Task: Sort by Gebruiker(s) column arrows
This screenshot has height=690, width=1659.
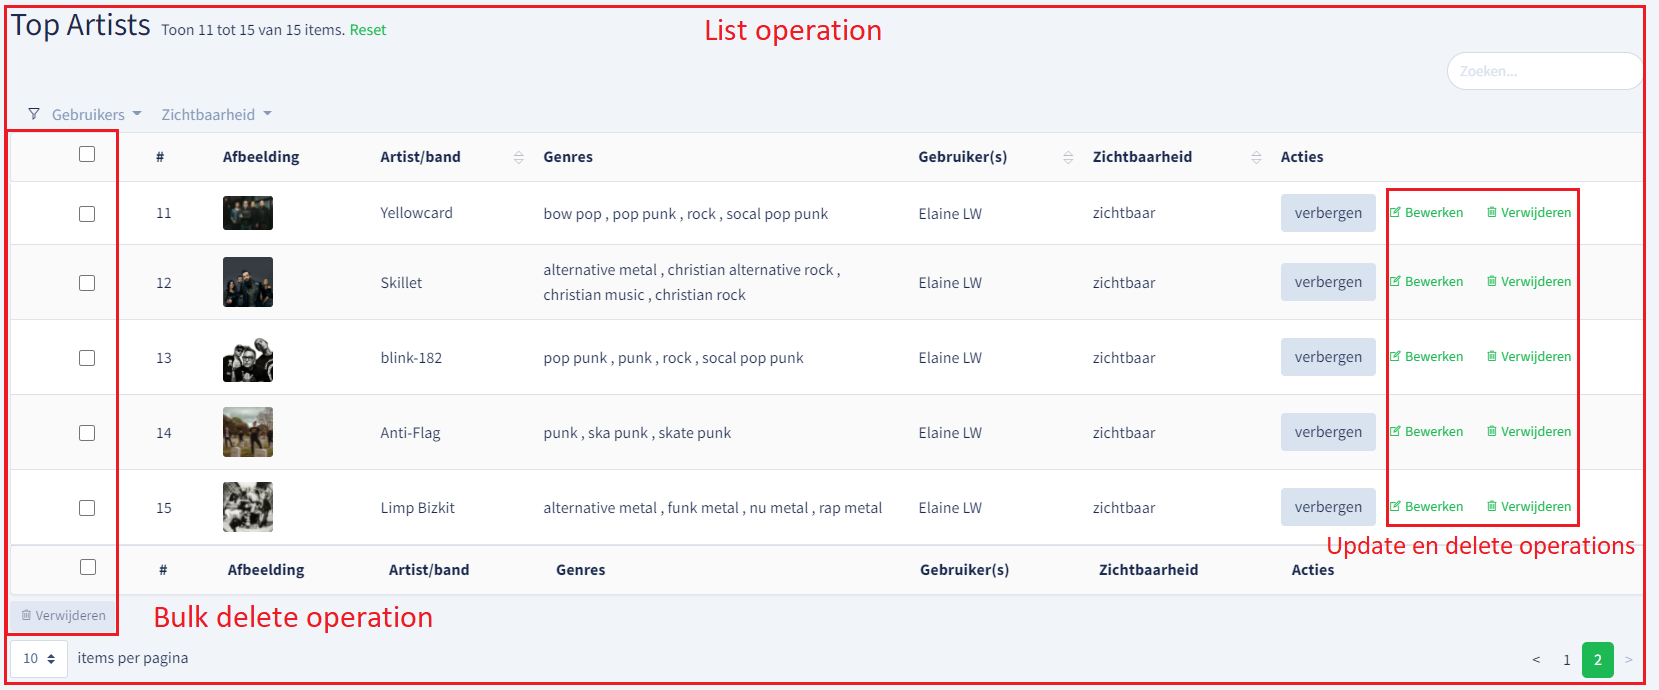Action: pos(1068,157)
